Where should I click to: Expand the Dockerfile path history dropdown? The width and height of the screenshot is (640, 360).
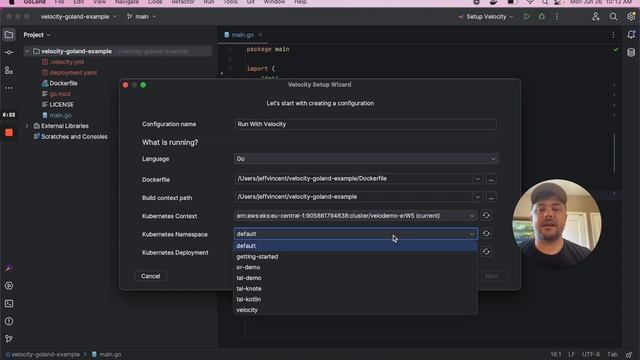(477, 179)
